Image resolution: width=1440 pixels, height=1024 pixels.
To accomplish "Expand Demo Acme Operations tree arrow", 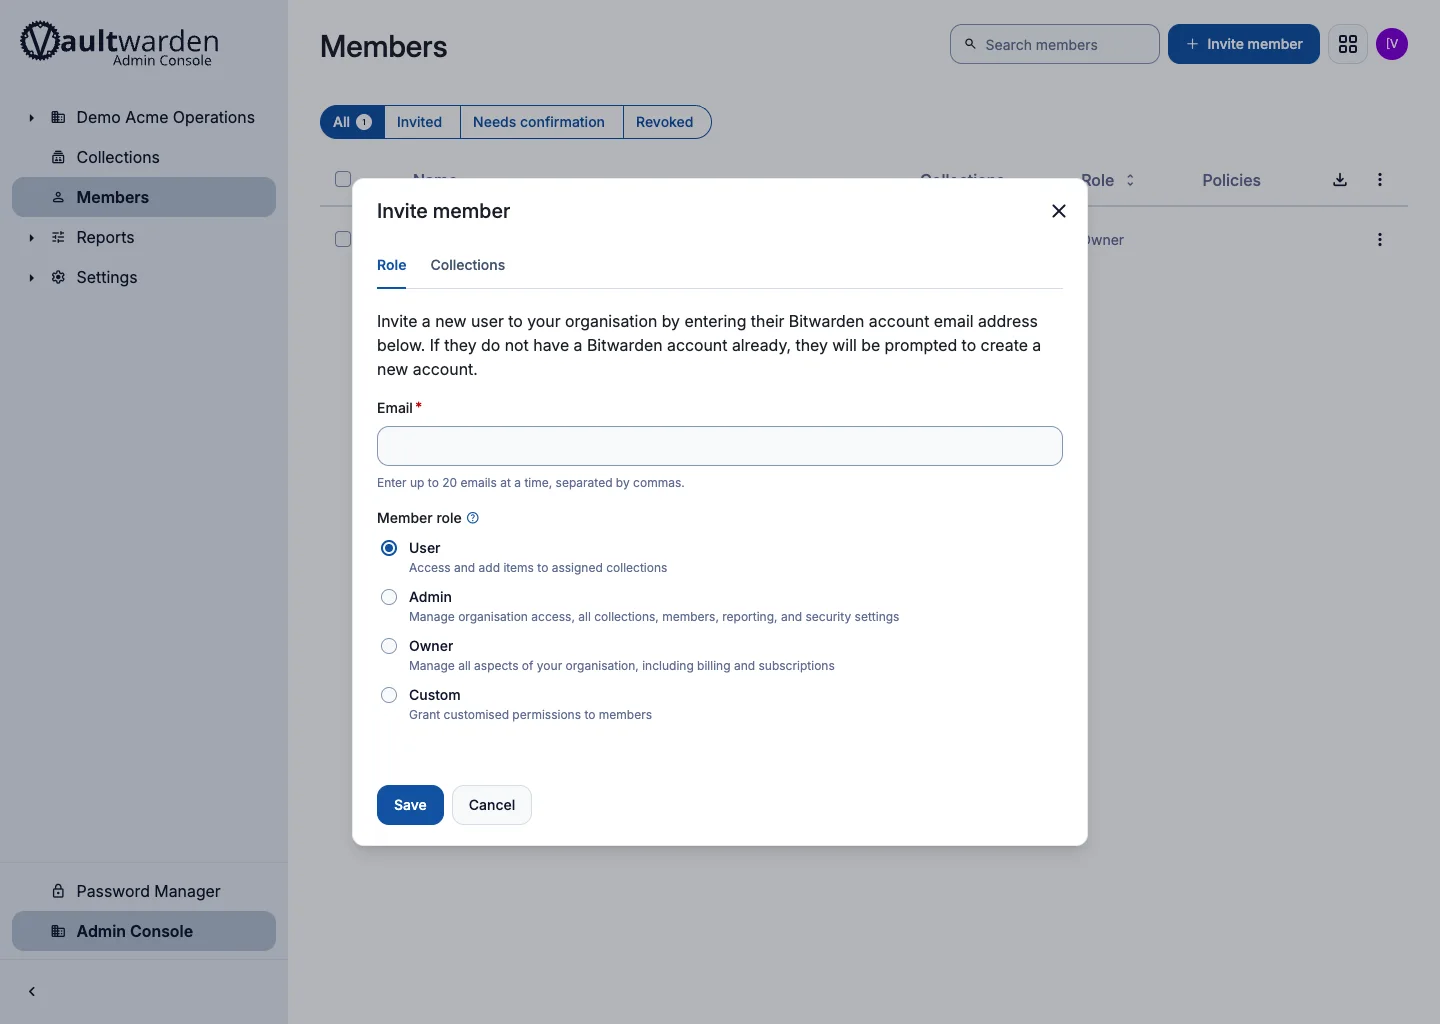I will coord(31,118).
